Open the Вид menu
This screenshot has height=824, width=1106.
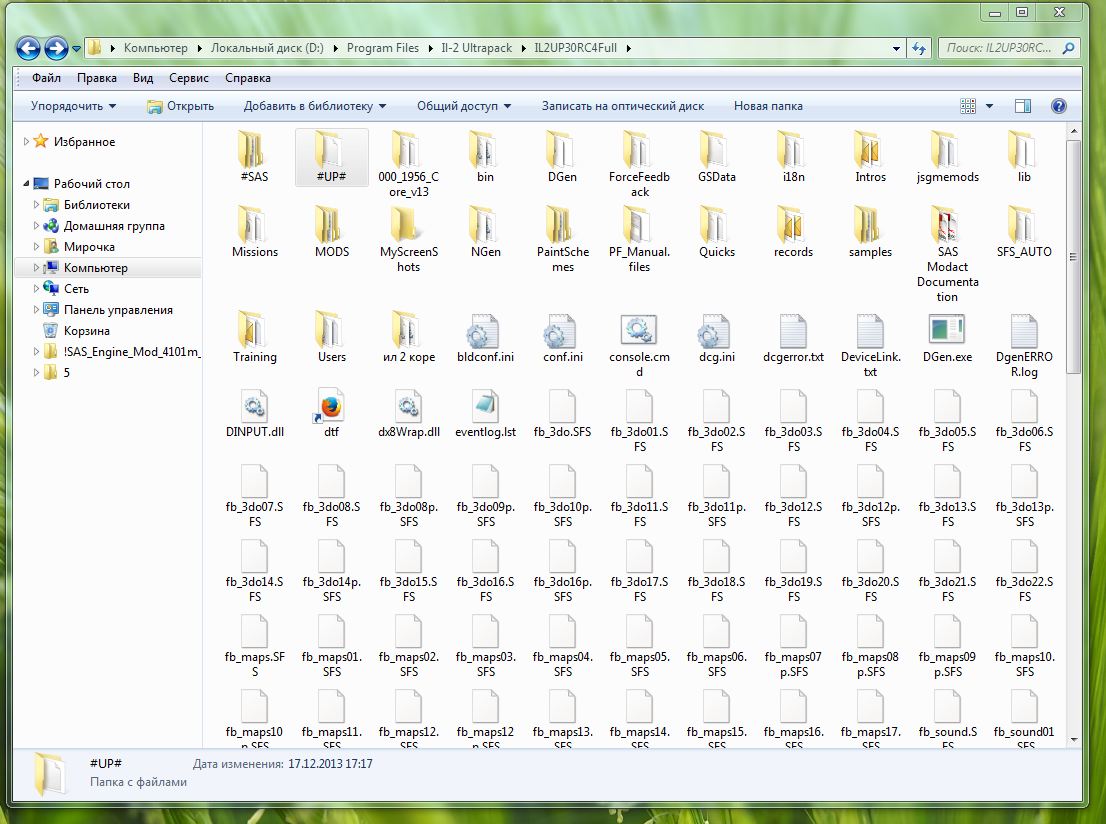coord(143,78)
